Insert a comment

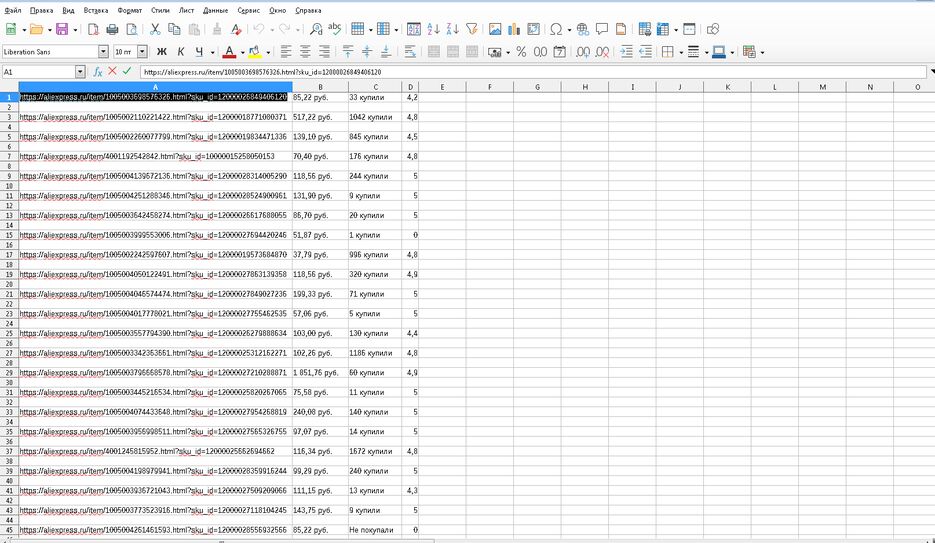602,29
